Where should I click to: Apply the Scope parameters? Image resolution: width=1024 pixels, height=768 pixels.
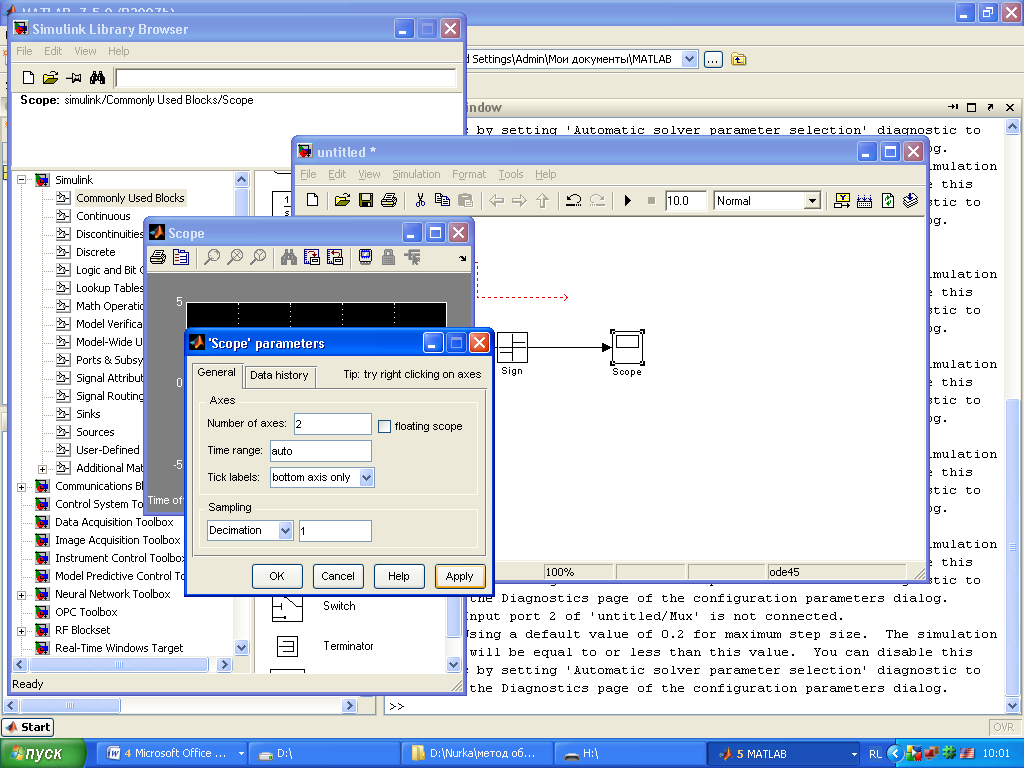coord(460,576)
